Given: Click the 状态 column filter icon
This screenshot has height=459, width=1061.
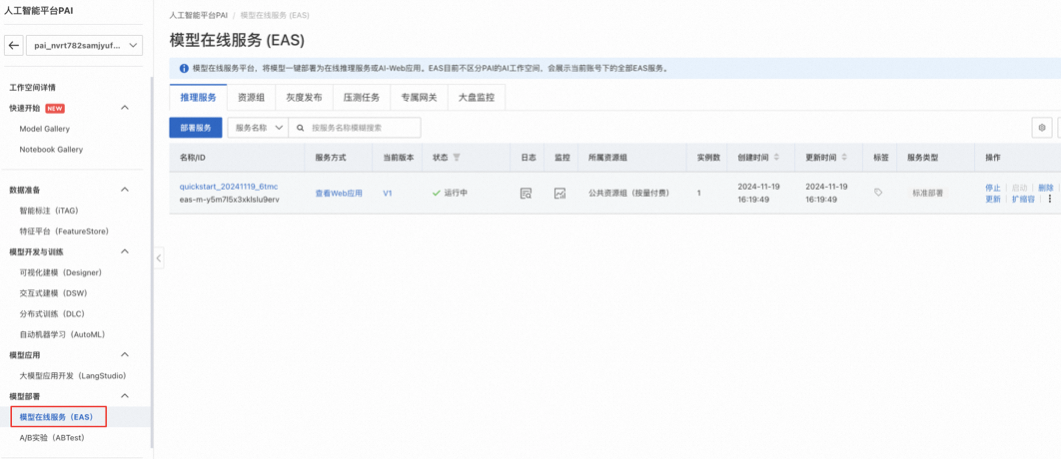Looking at the screenshot, I should click(x=457, y=157).
